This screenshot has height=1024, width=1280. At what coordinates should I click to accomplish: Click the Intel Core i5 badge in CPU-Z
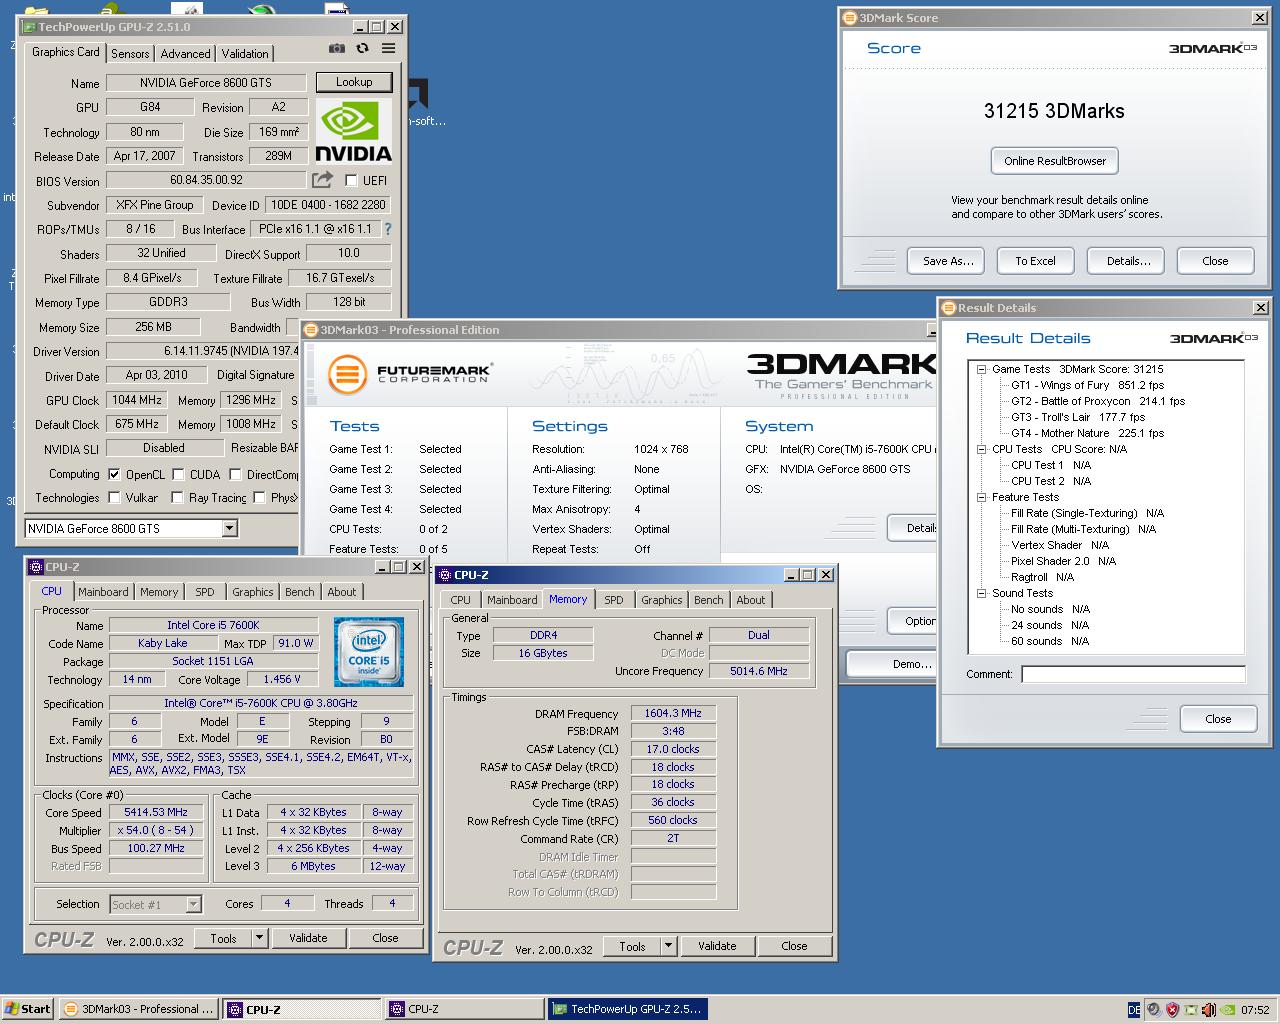[369, 652]
